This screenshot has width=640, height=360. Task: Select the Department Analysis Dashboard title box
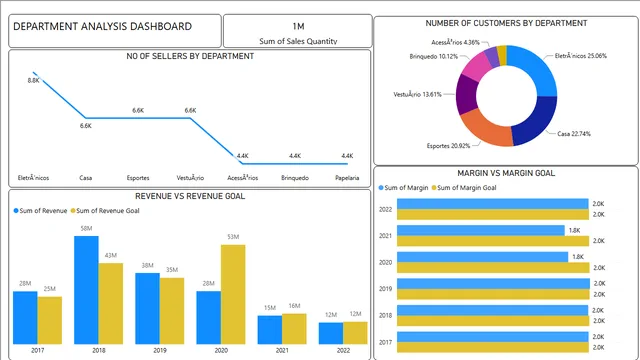click(115, 31)
